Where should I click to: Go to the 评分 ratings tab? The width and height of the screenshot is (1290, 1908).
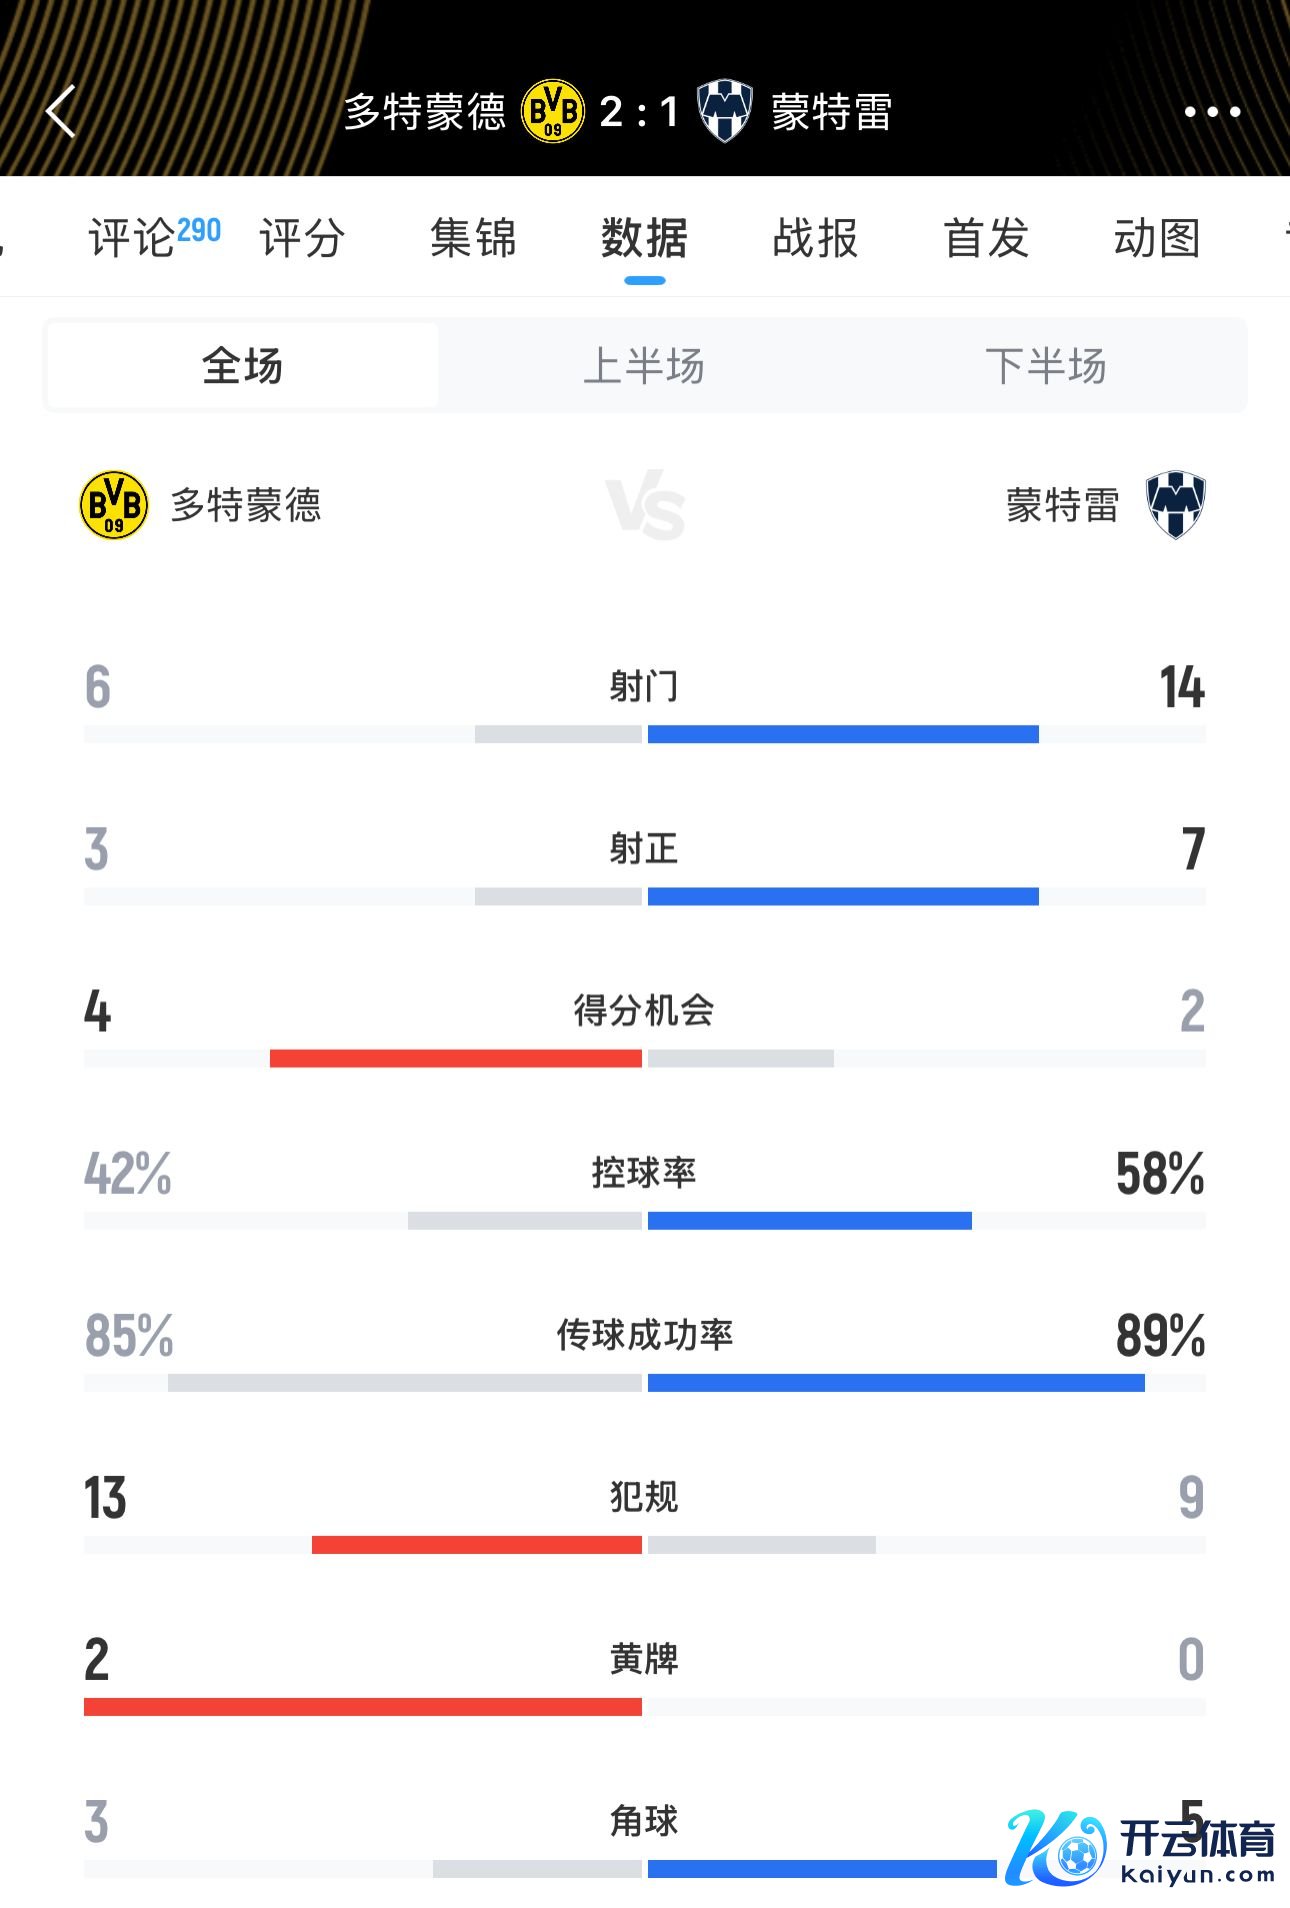coord(302,238)
